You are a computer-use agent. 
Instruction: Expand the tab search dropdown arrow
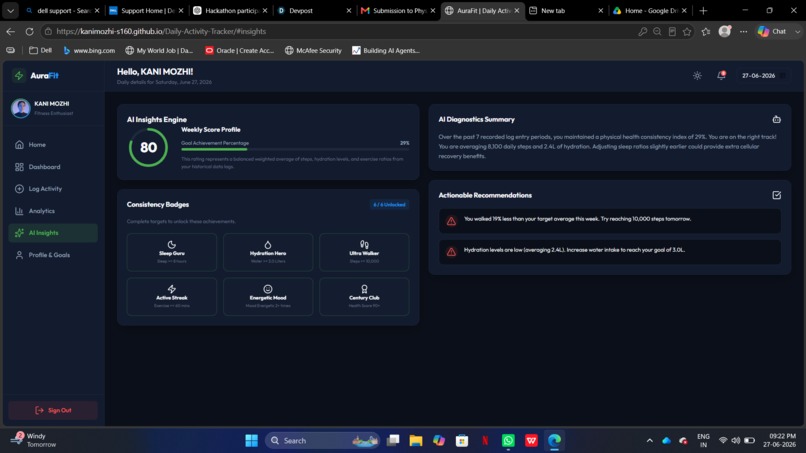point(10,10)
